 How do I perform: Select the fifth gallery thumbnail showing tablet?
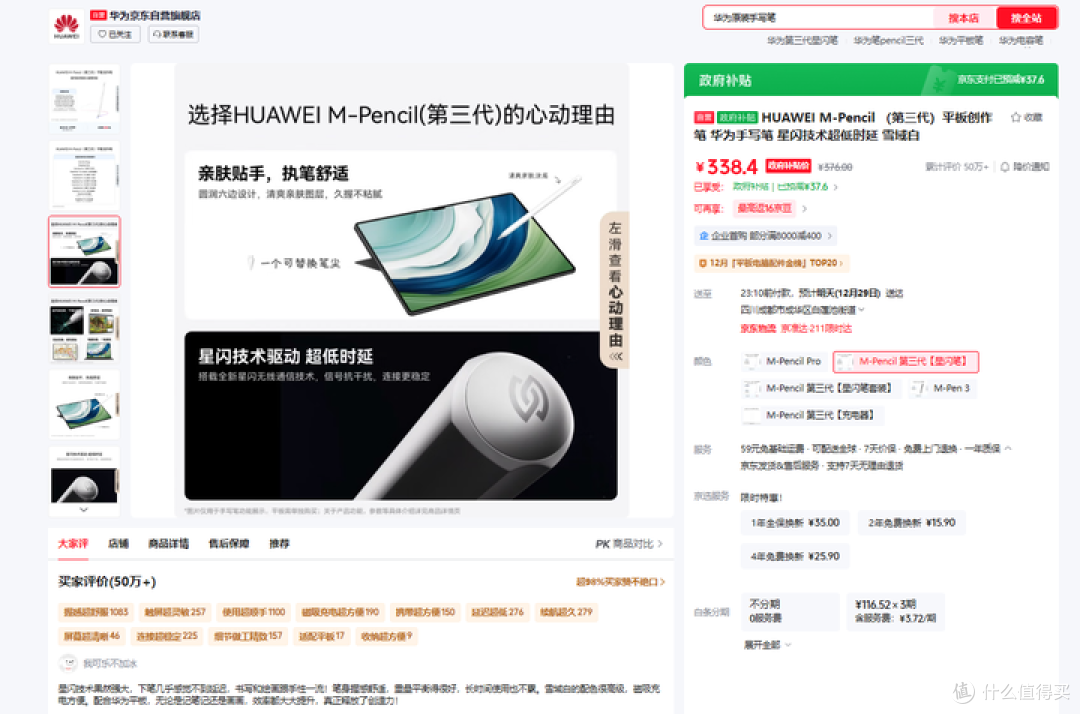tap(85, 405)
